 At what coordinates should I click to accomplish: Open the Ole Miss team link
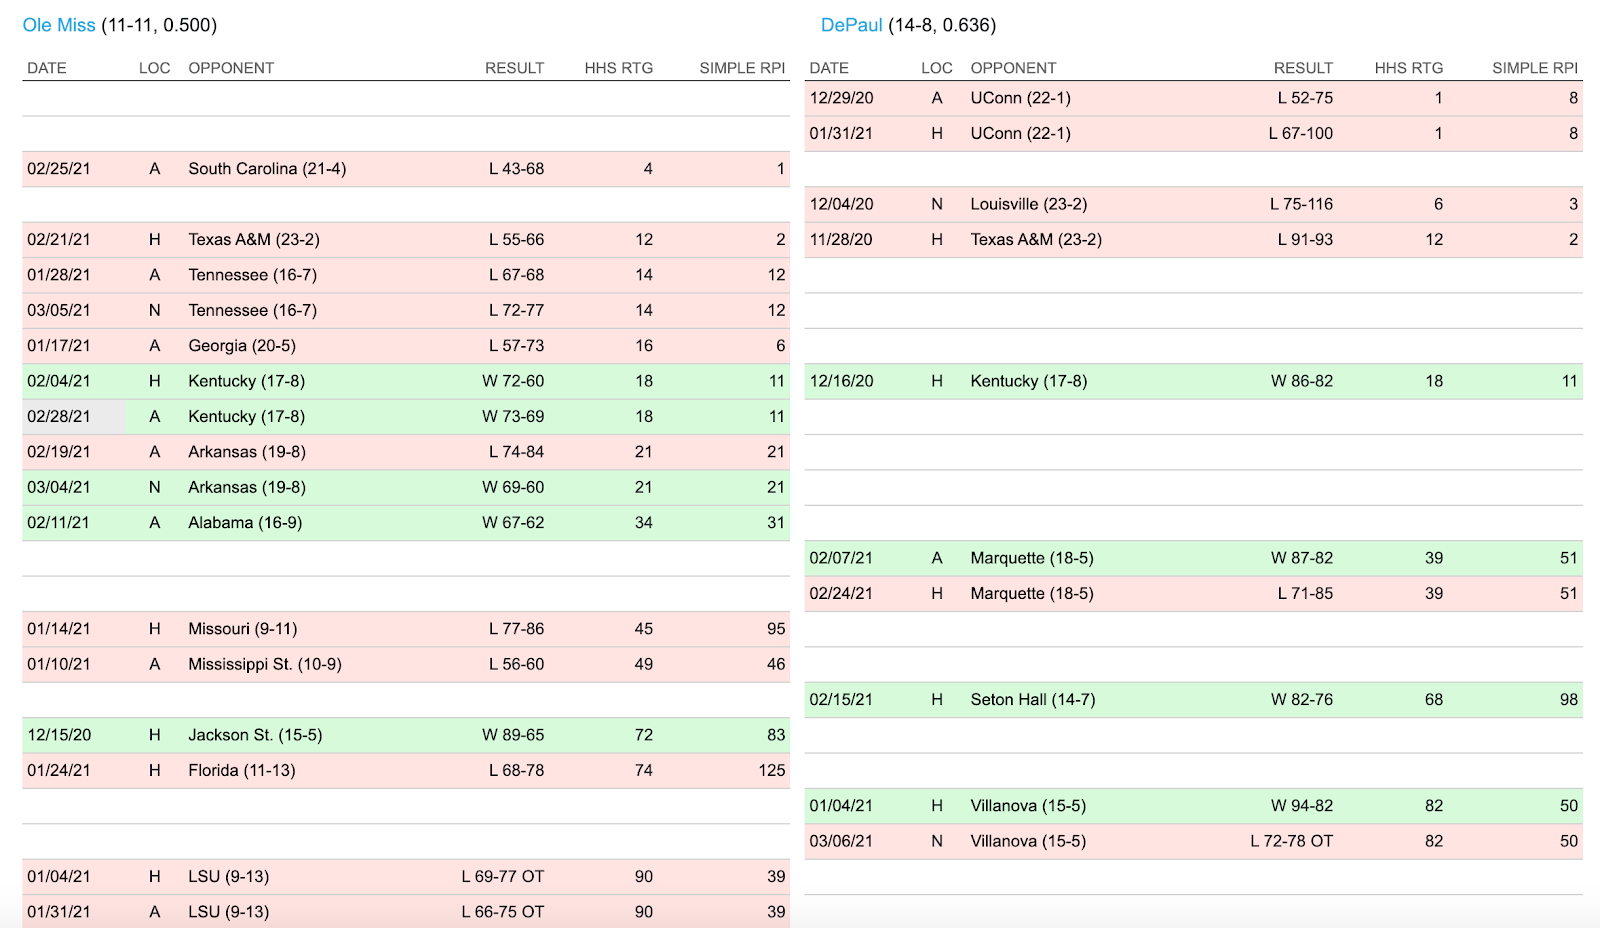[59, 25]
